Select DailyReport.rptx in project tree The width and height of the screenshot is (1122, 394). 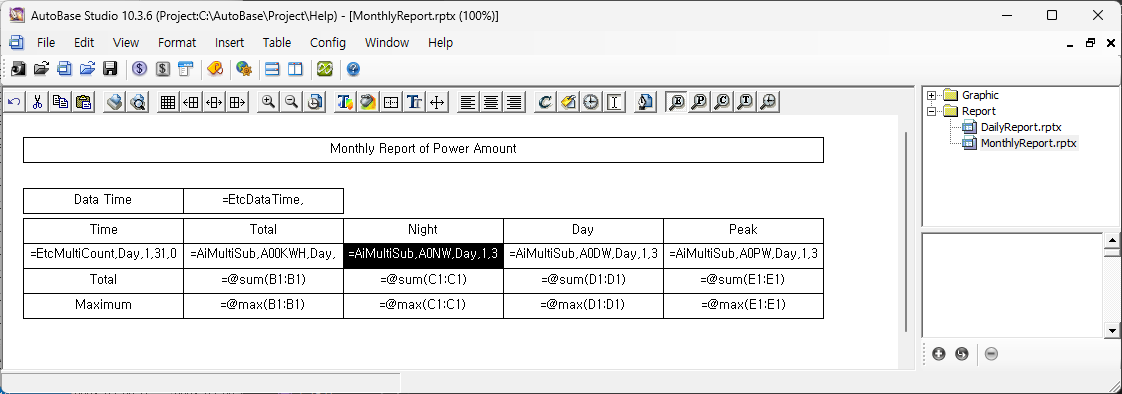click(x=1020, y=127)
